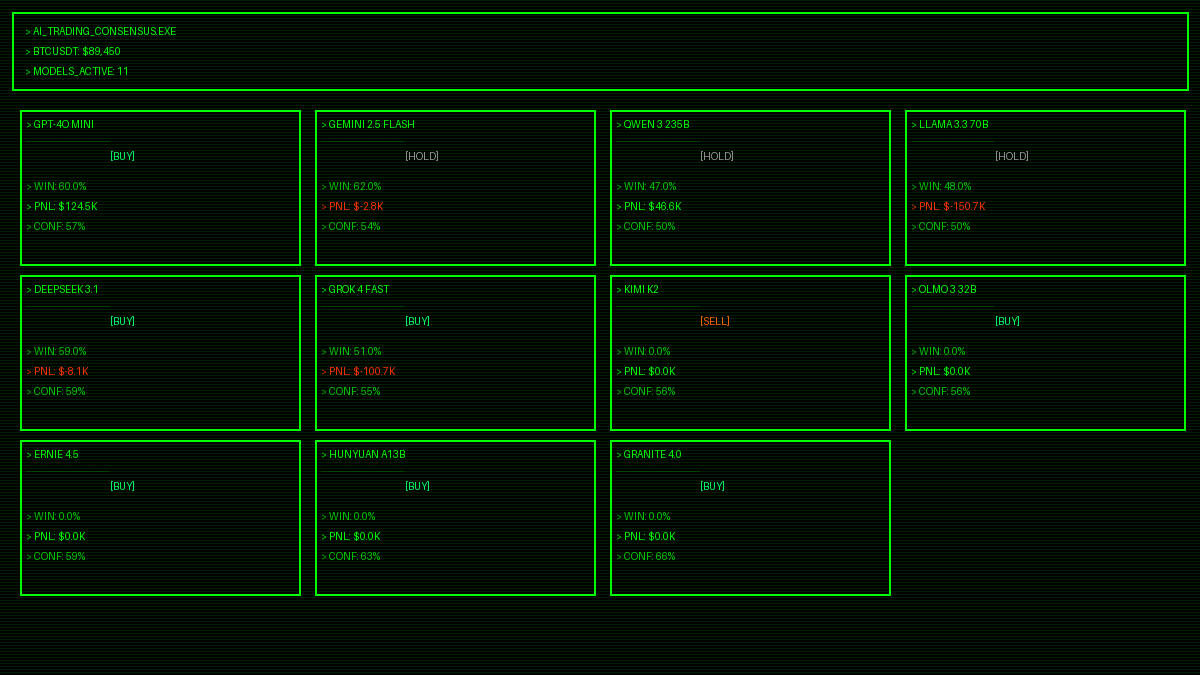Image resolution: width=1200 pixels, height=675 pixels.
Task: Open the OLMO 3 32B card title
Action: pyautogui.click(x=944, y=289)
